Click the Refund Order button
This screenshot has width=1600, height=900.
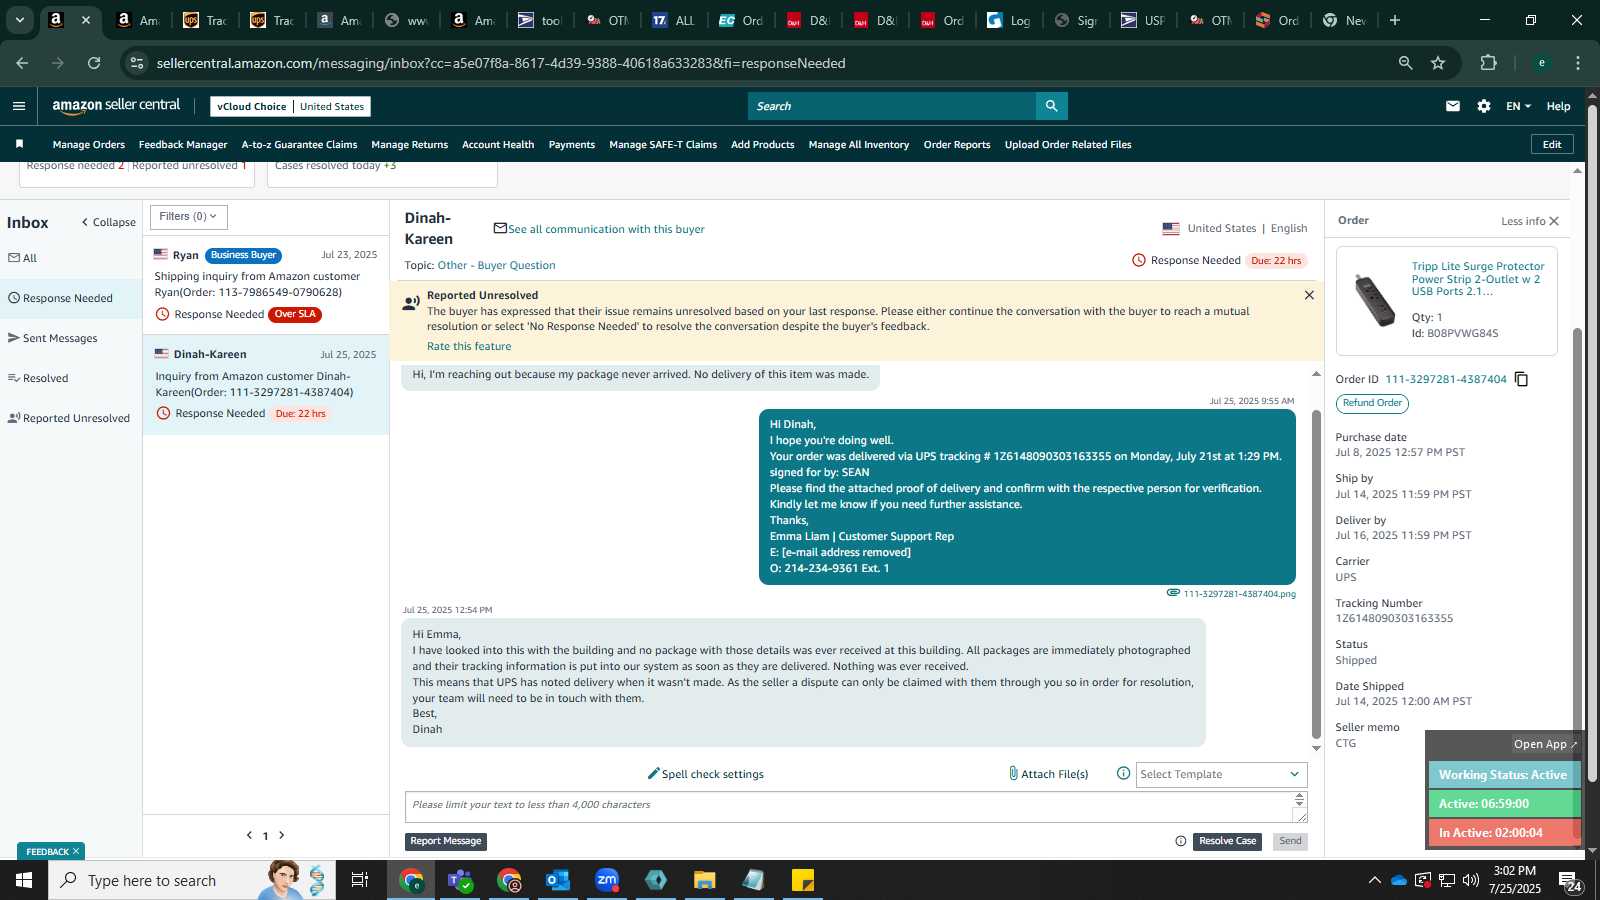(1372, 403)
